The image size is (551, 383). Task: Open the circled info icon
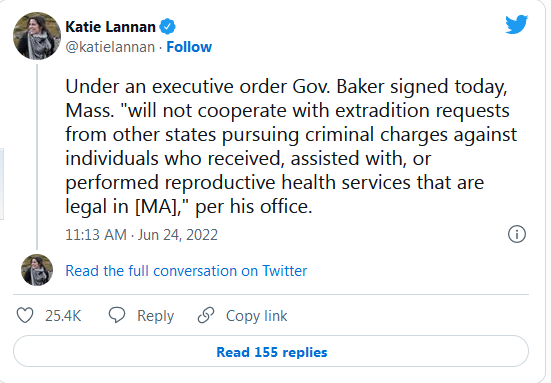517,234
